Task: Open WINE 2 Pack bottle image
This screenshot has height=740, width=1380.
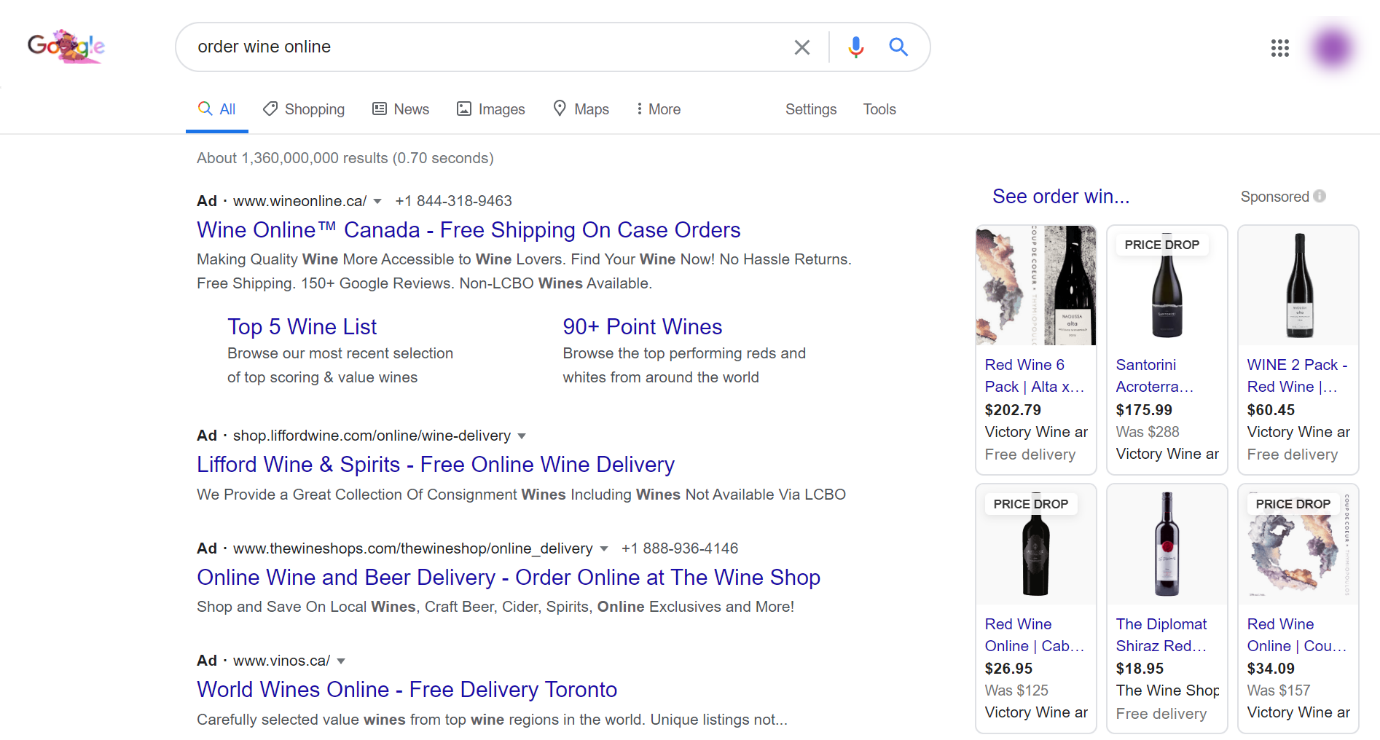Action: tap(1298, 286)
